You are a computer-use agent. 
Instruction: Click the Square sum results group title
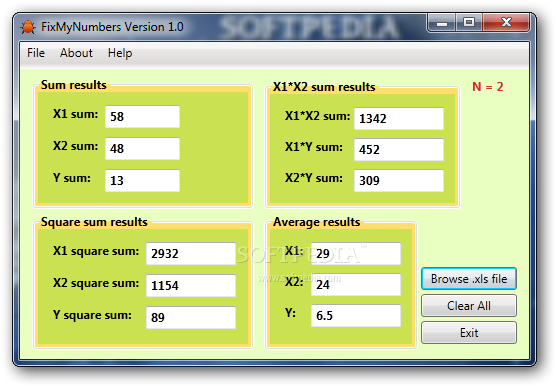coord(94,222)
